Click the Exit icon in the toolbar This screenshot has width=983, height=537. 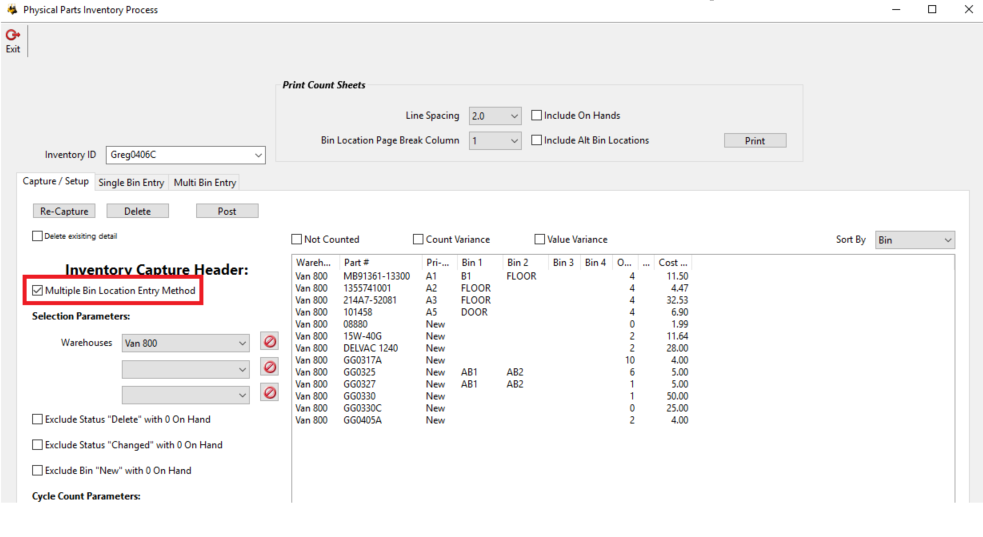tap(13, 41)
